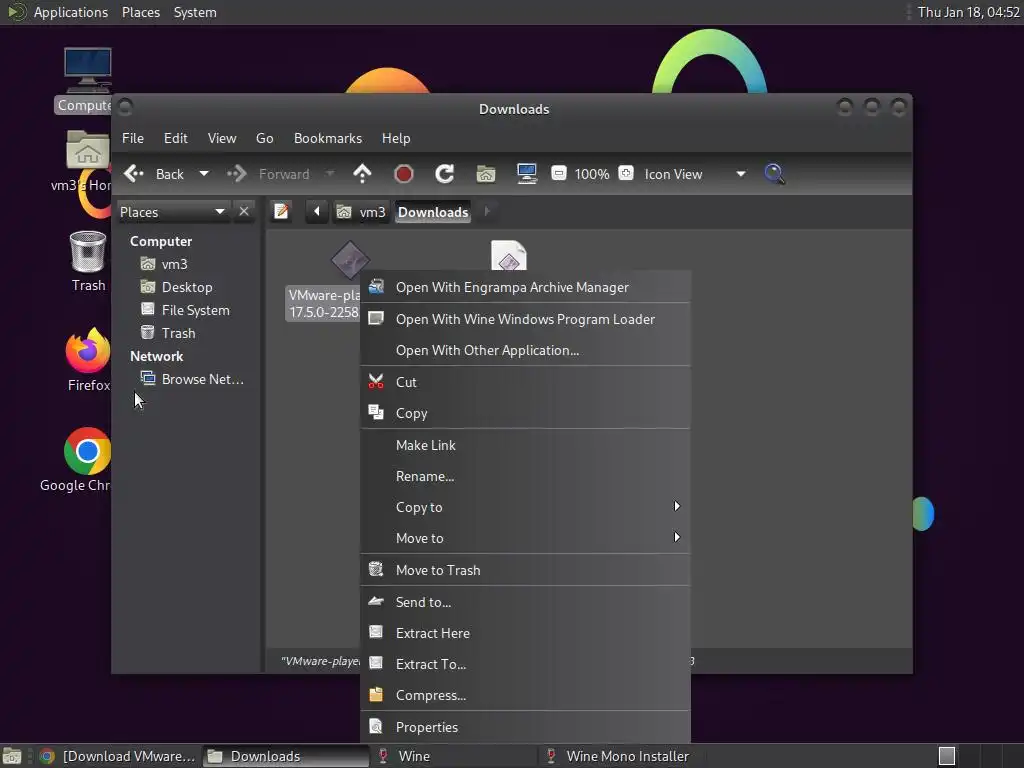The width and height of the screenshot is (1024, 768).
Task: Open the Edit menu
Action: tap(176, 138)
